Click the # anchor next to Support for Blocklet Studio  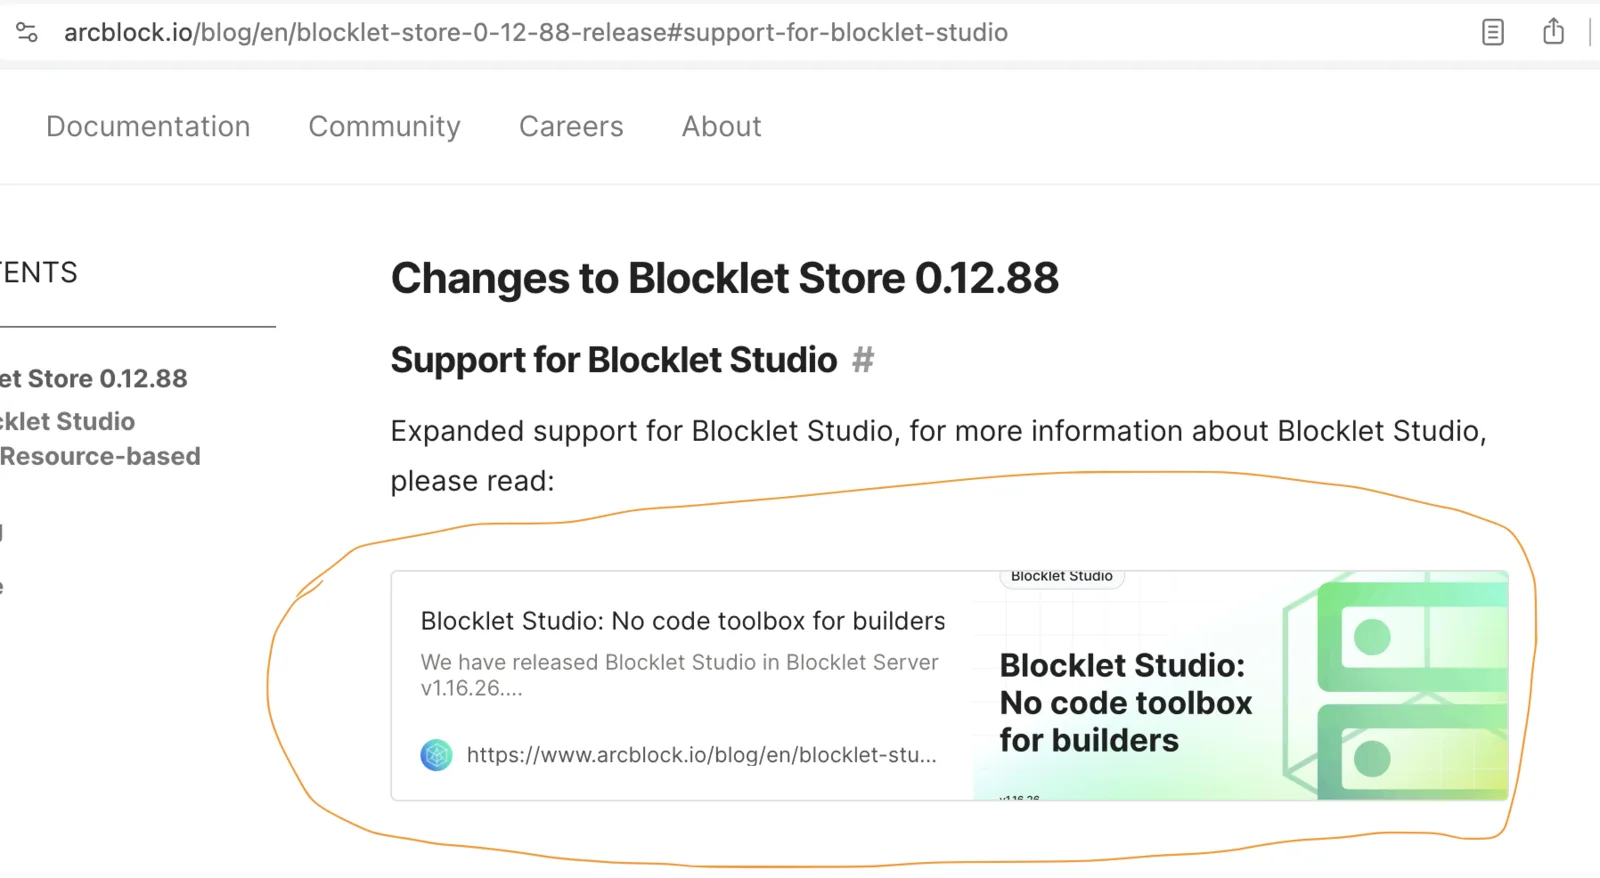point(863,359)
